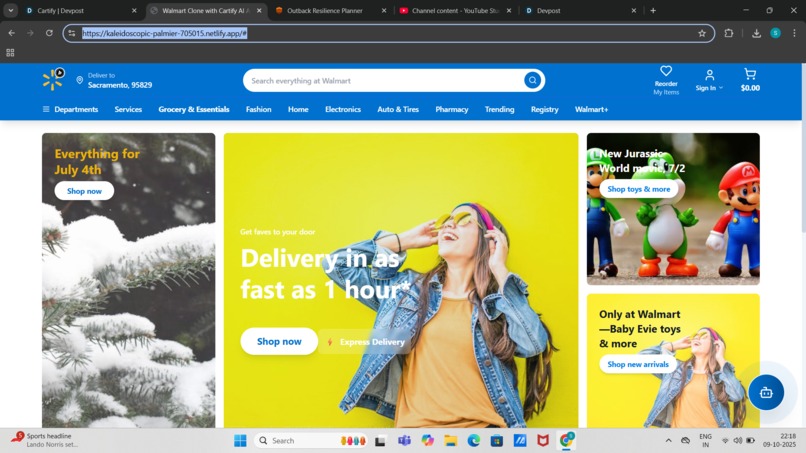Open the floating chatbot assistant button
This screenshot has height=453, width=806.
coord(766,392)
